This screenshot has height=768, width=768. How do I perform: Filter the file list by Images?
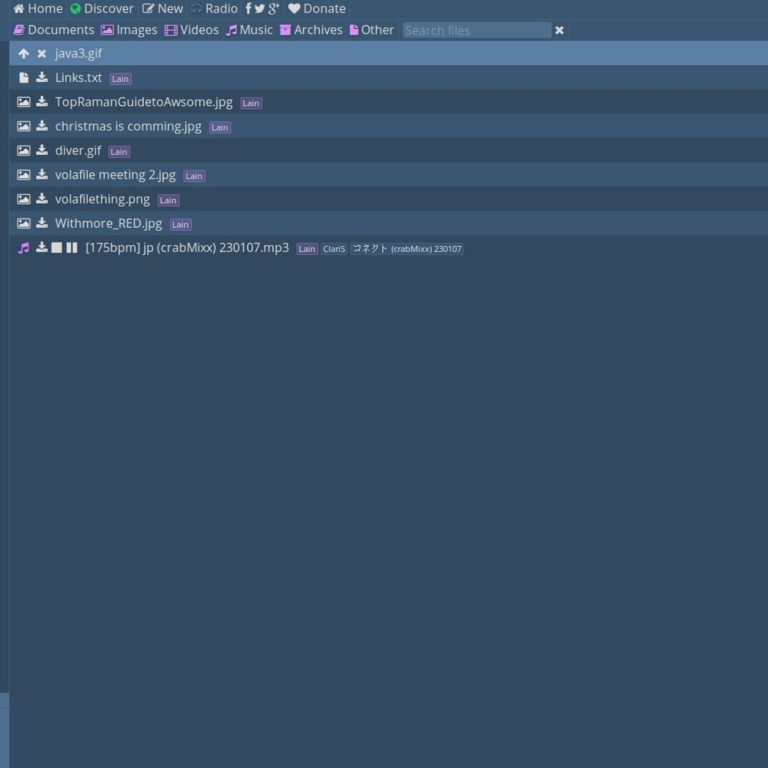tap(129, 30)
